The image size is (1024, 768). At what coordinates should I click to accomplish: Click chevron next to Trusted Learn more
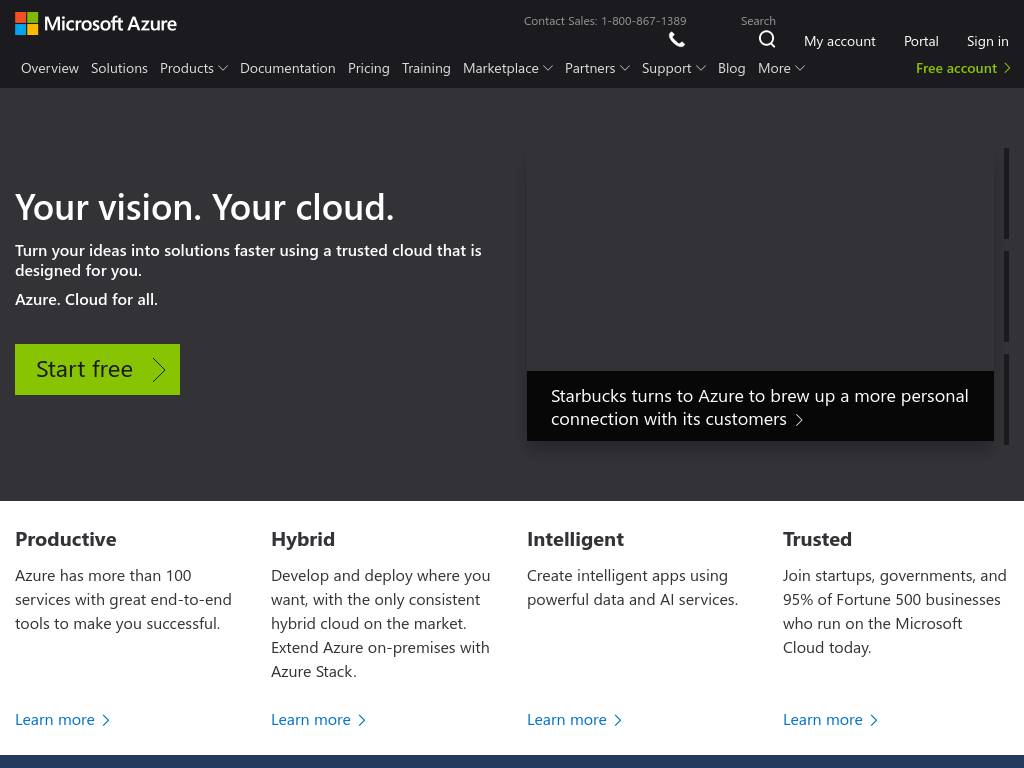tap(874, 720)
